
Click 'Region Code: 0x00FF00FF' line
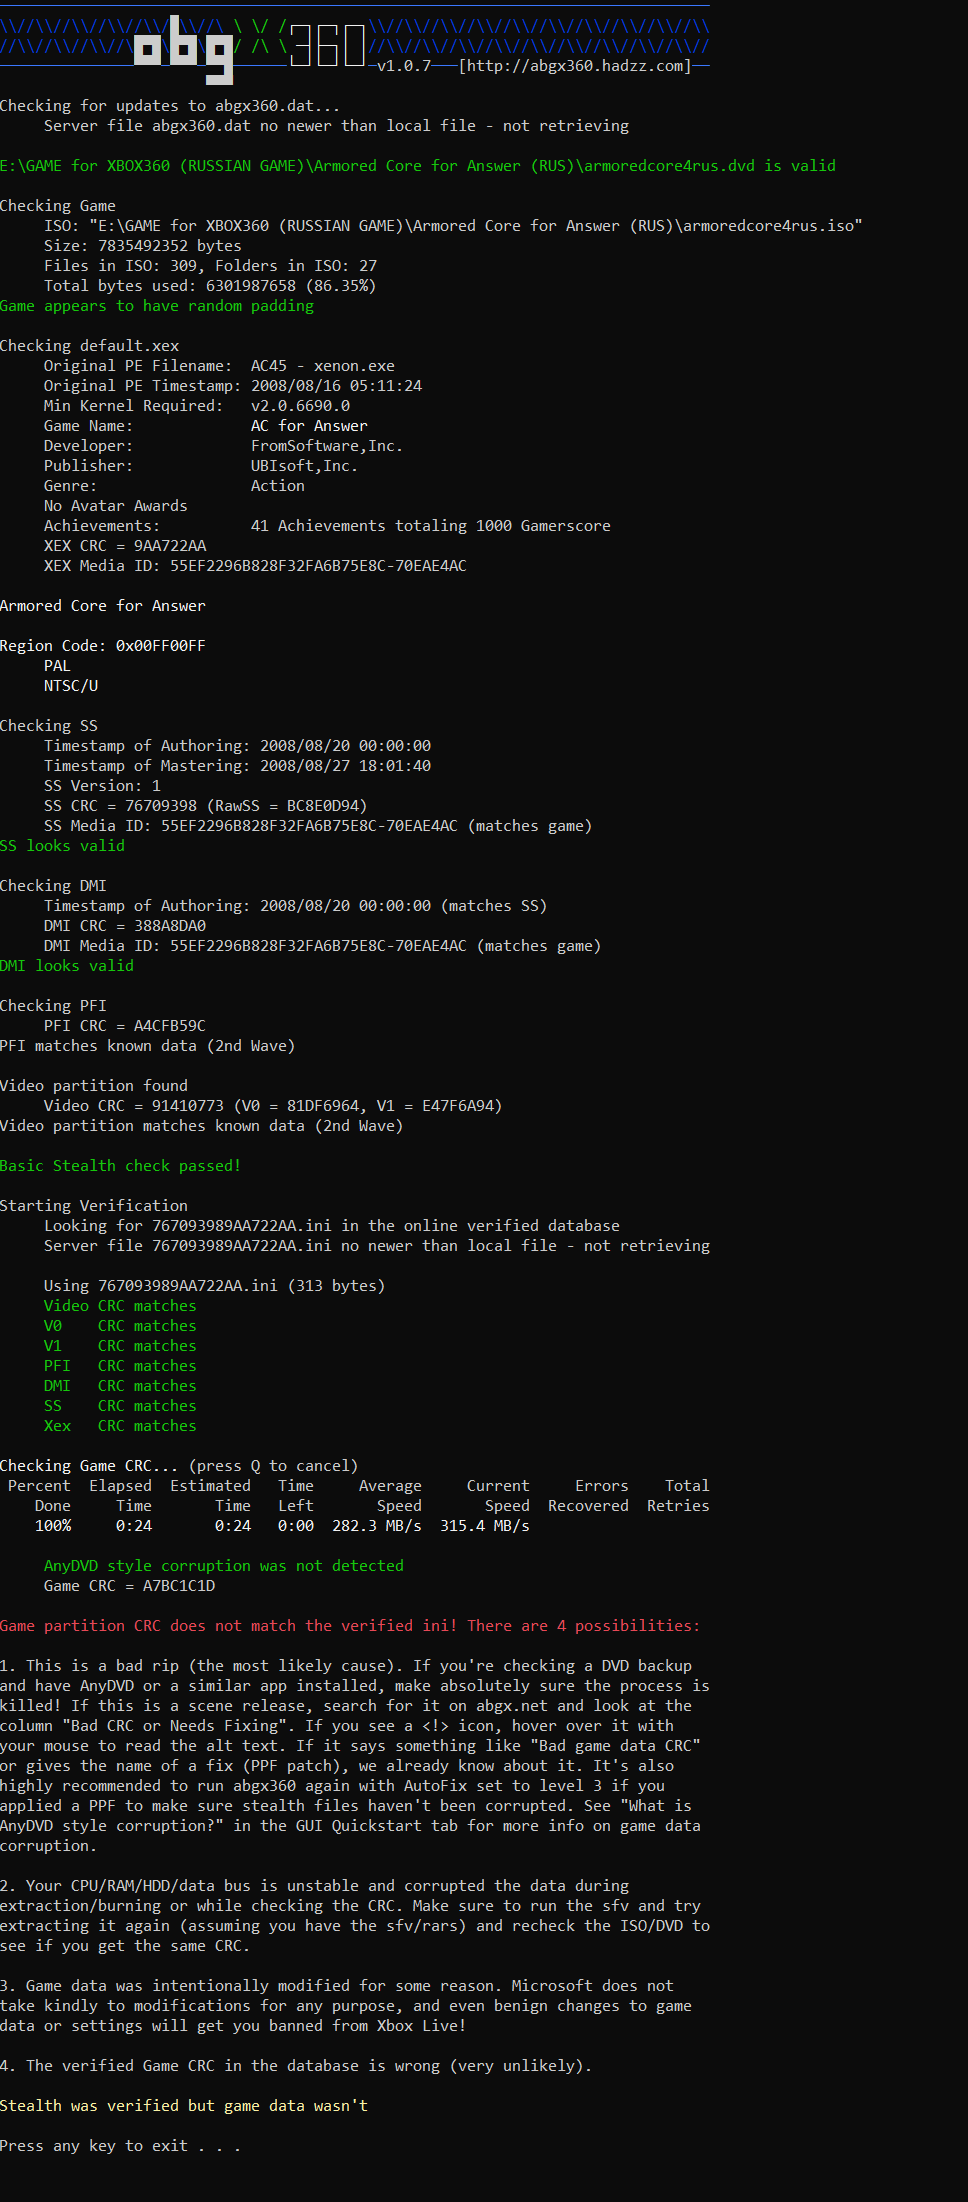103,646
